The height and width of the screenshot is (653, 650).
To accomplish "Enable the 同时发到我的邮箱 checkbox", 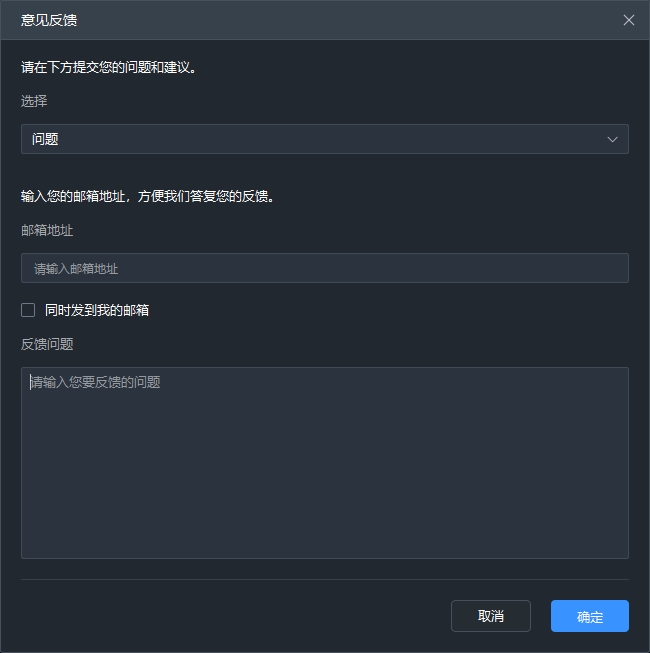I will coord(28,310).
